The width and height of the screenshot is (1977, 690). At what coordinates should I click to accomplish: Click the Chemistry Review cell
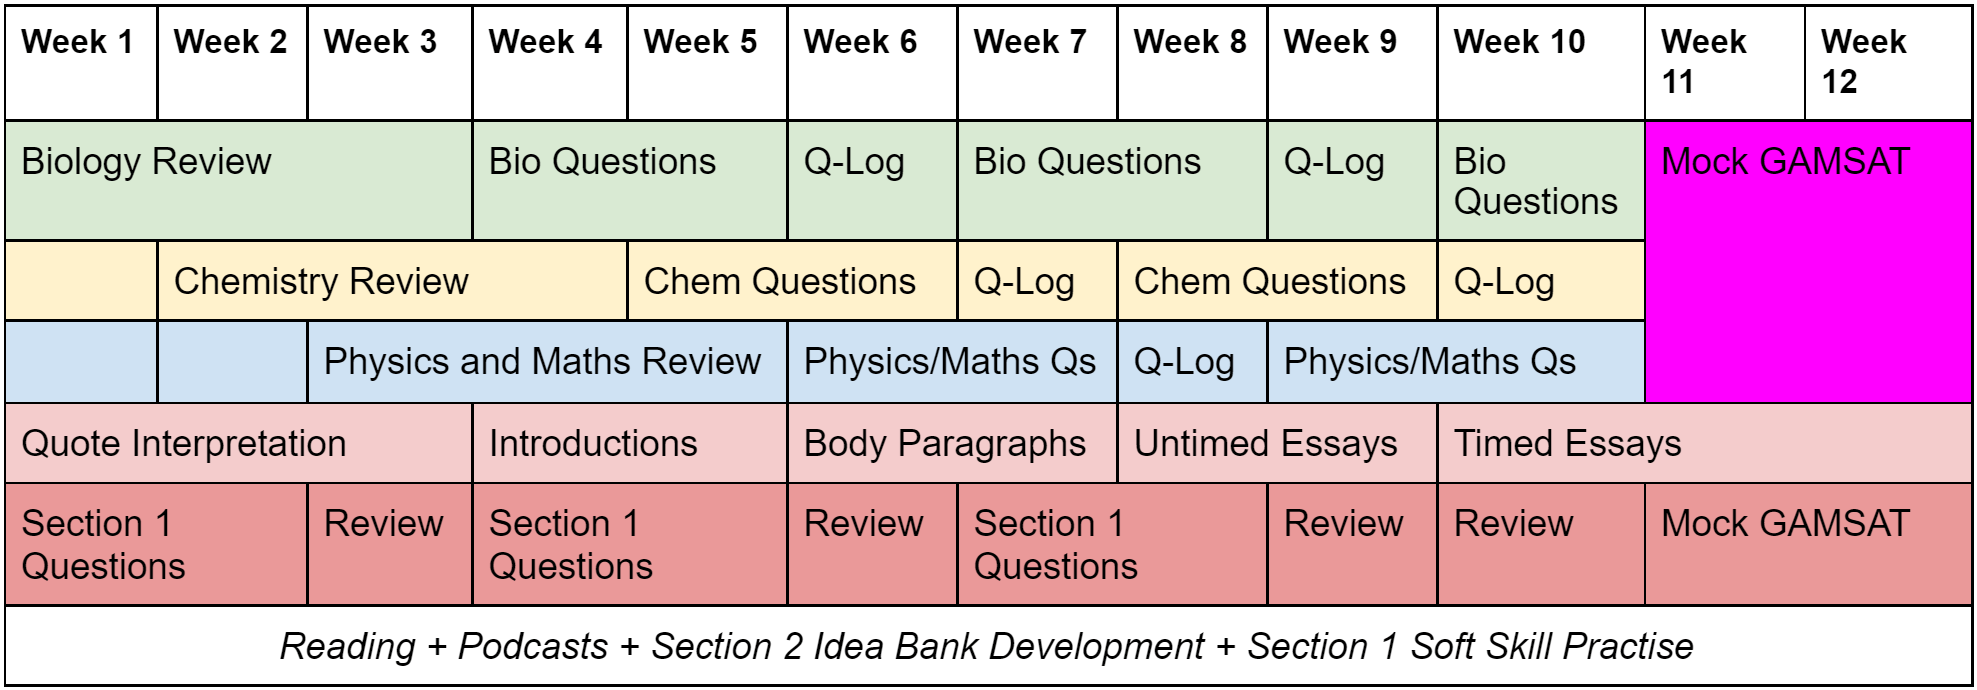(x=392, y=281)
